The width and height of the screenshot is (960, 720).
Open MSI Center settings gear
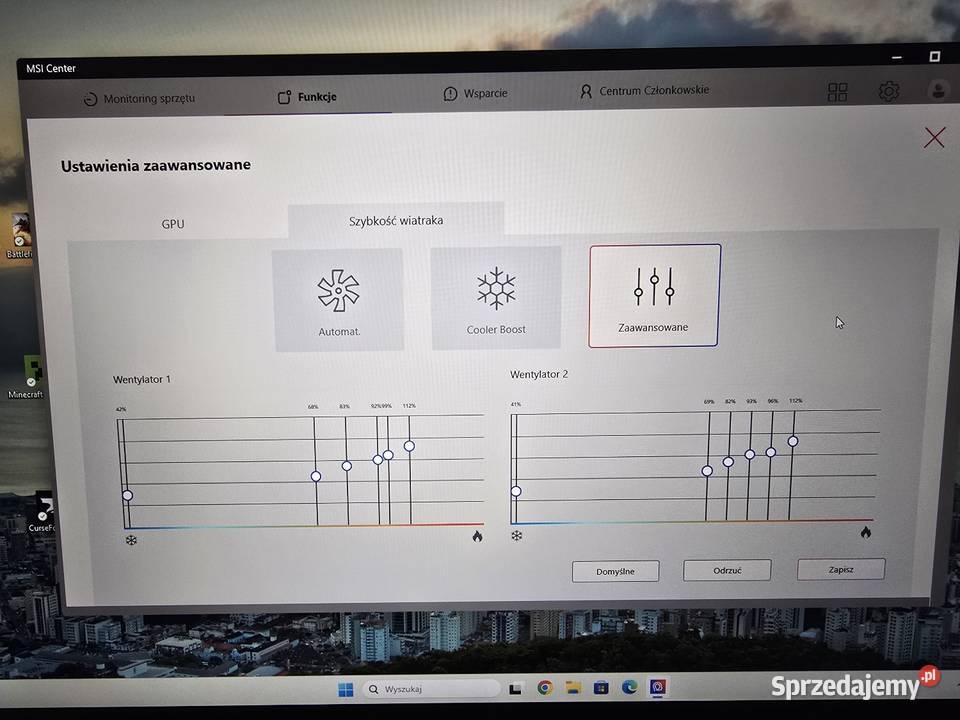(x=888, y=91)
